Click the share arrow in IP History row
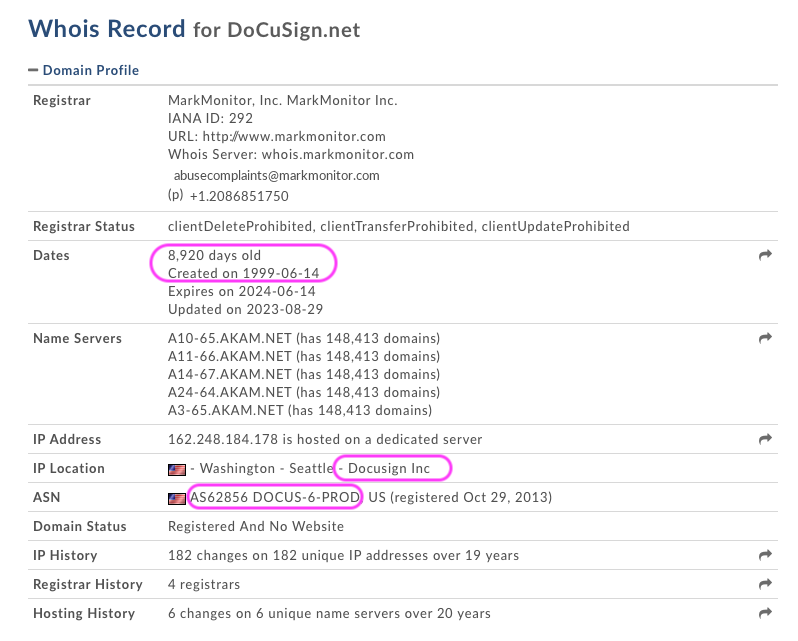The width and height of the screenshot is (798, 641). (765, 555)
